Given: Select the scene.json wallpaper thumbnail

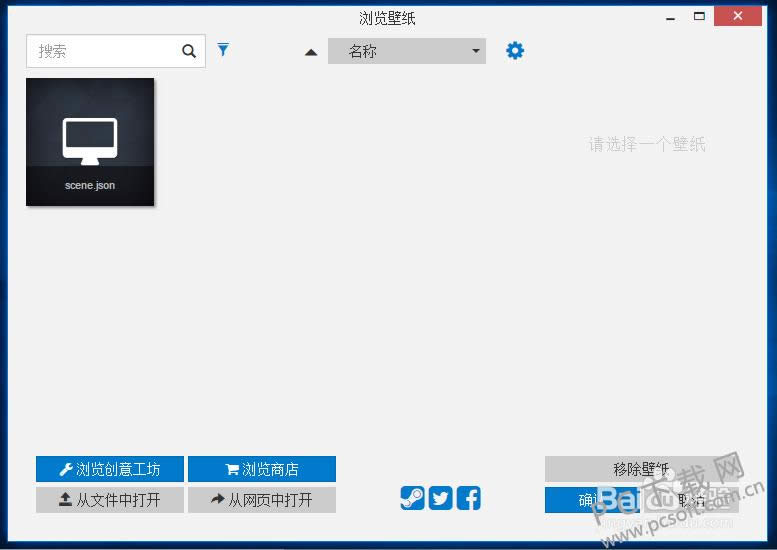Looking at the screenshot, I should click(x=90, y=142).
